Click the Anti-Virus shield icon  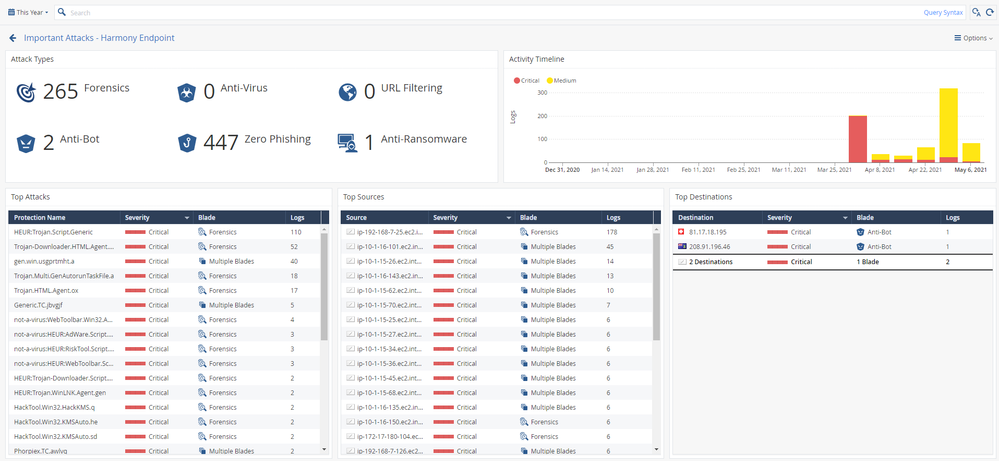(186, 93)
